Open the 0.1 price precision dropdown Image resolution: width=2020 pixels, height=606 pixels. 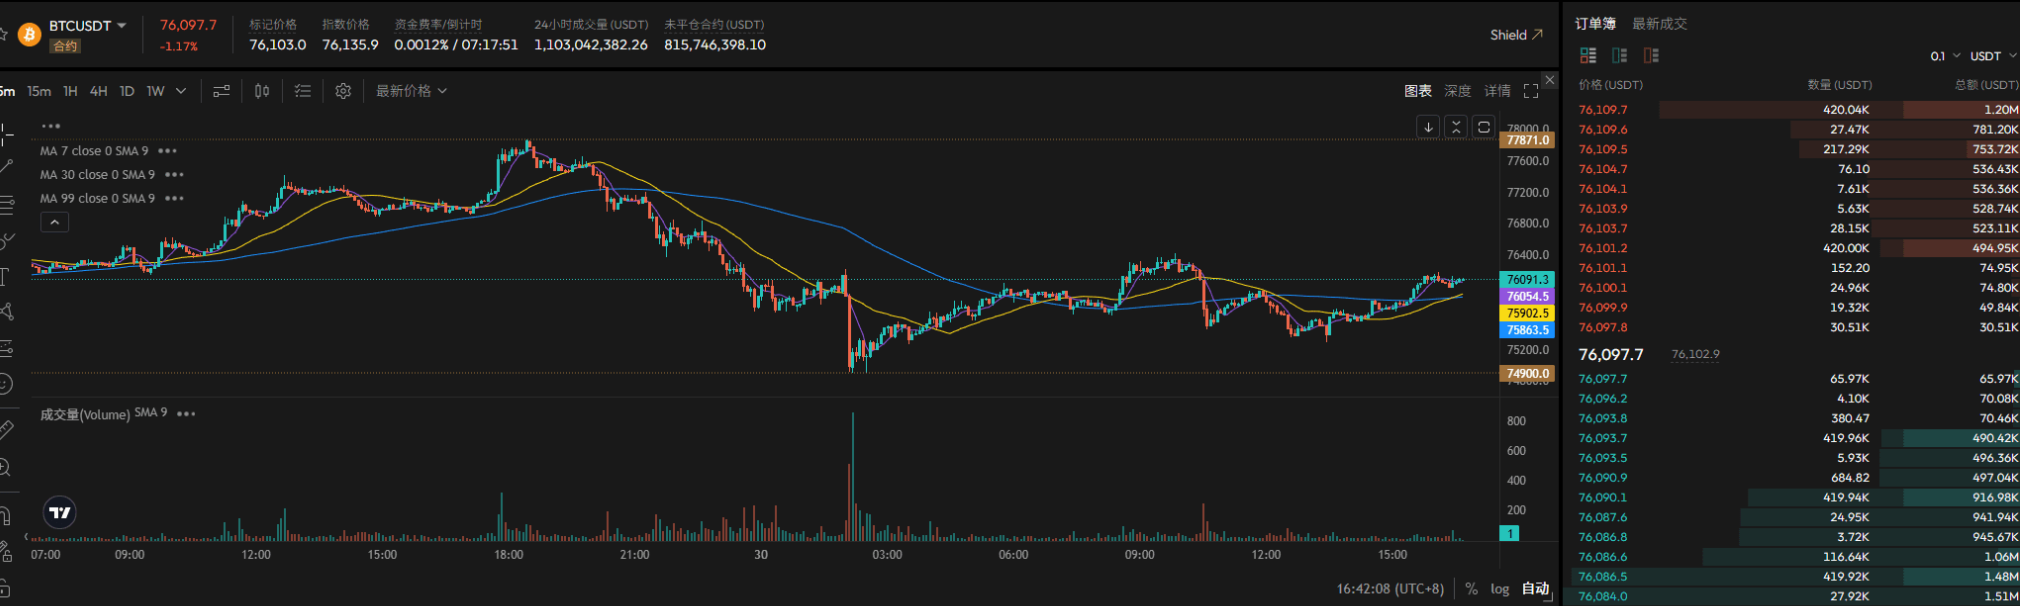coord(1944,56)
